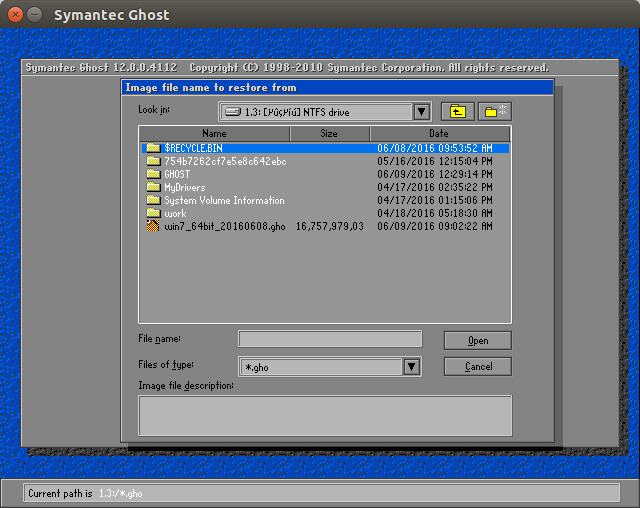The image size is (640, 508).
Task: Click the Image file description box
Action: tap(325, 416)
